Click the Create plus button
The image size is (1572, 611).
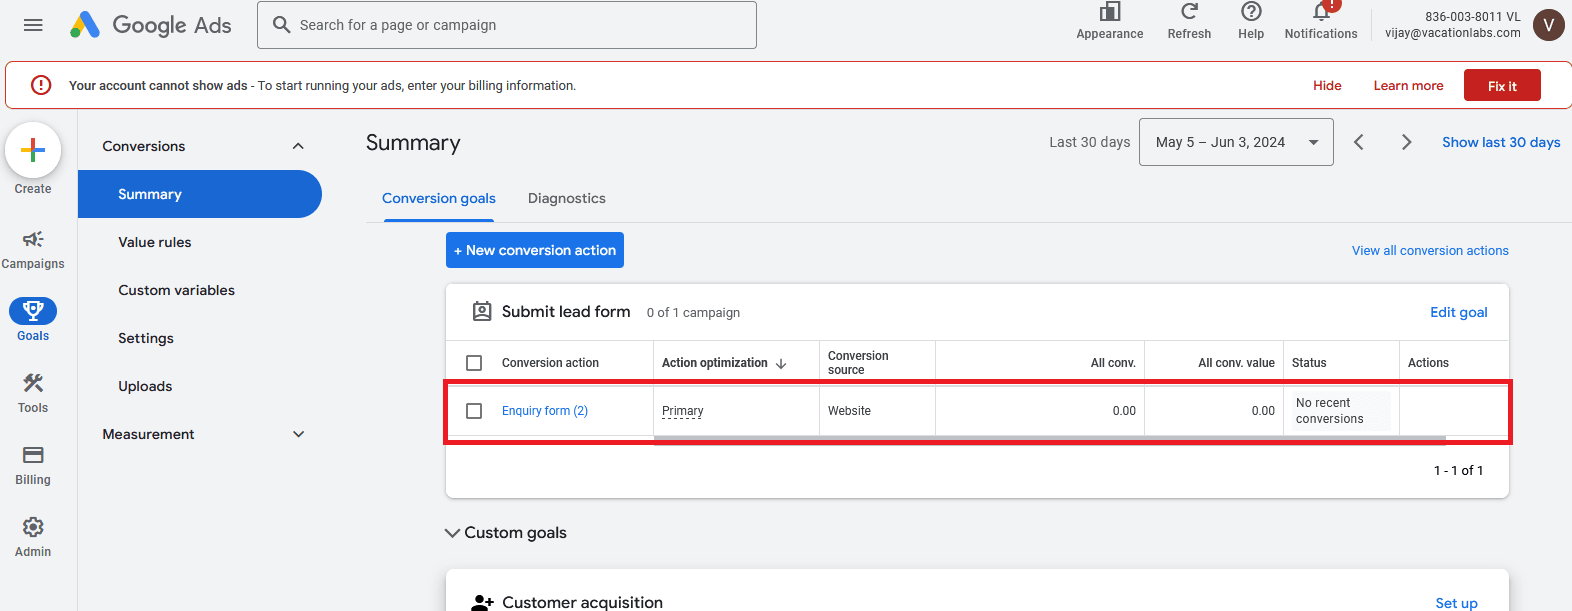pos(33,151)
